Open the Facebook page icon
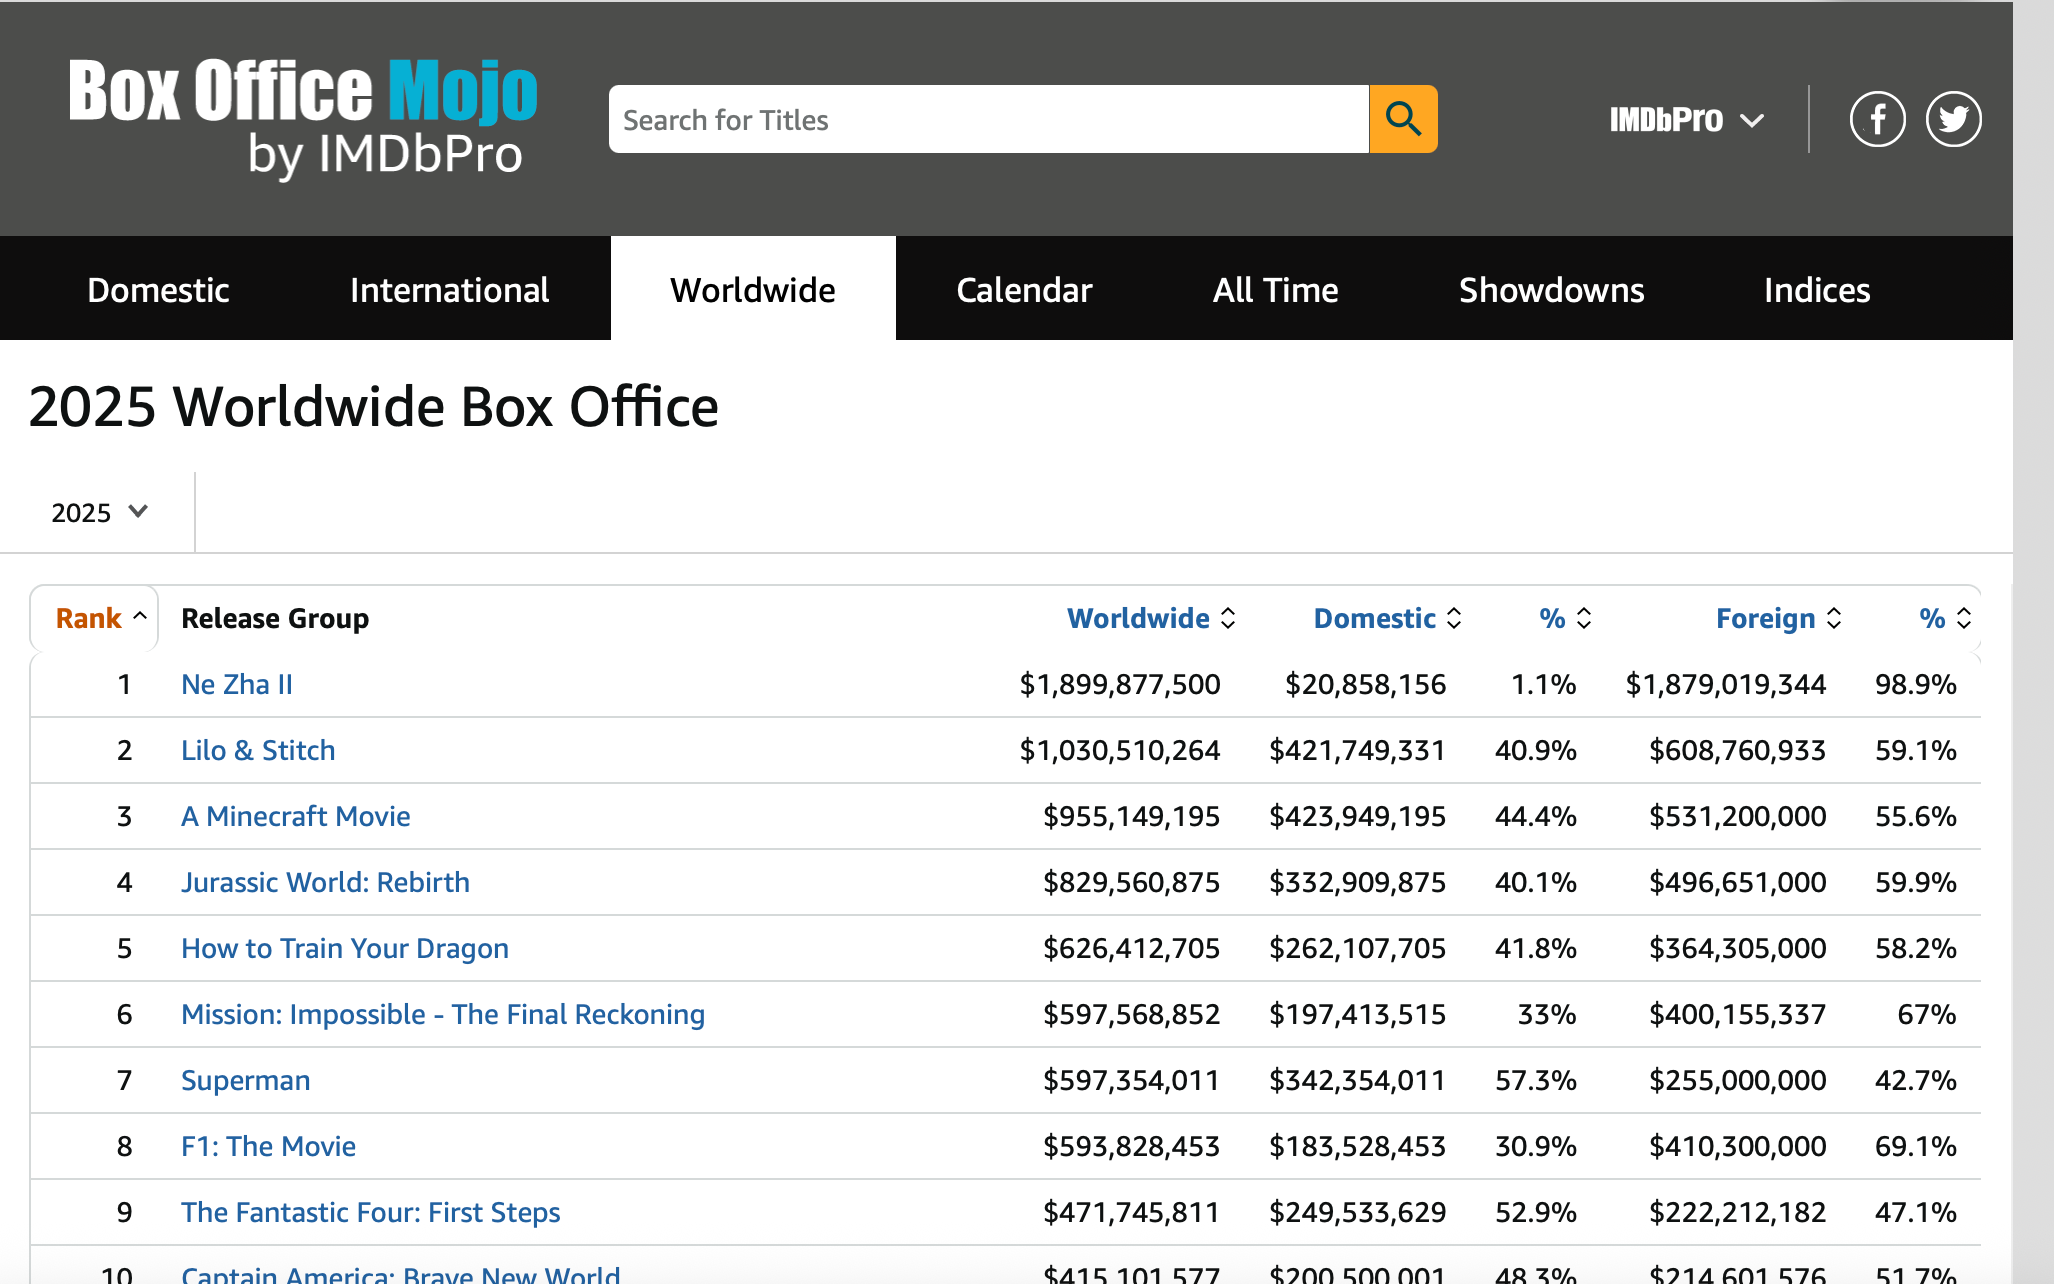This screenshot has width=2054, height=1284. click(1877, 119)
